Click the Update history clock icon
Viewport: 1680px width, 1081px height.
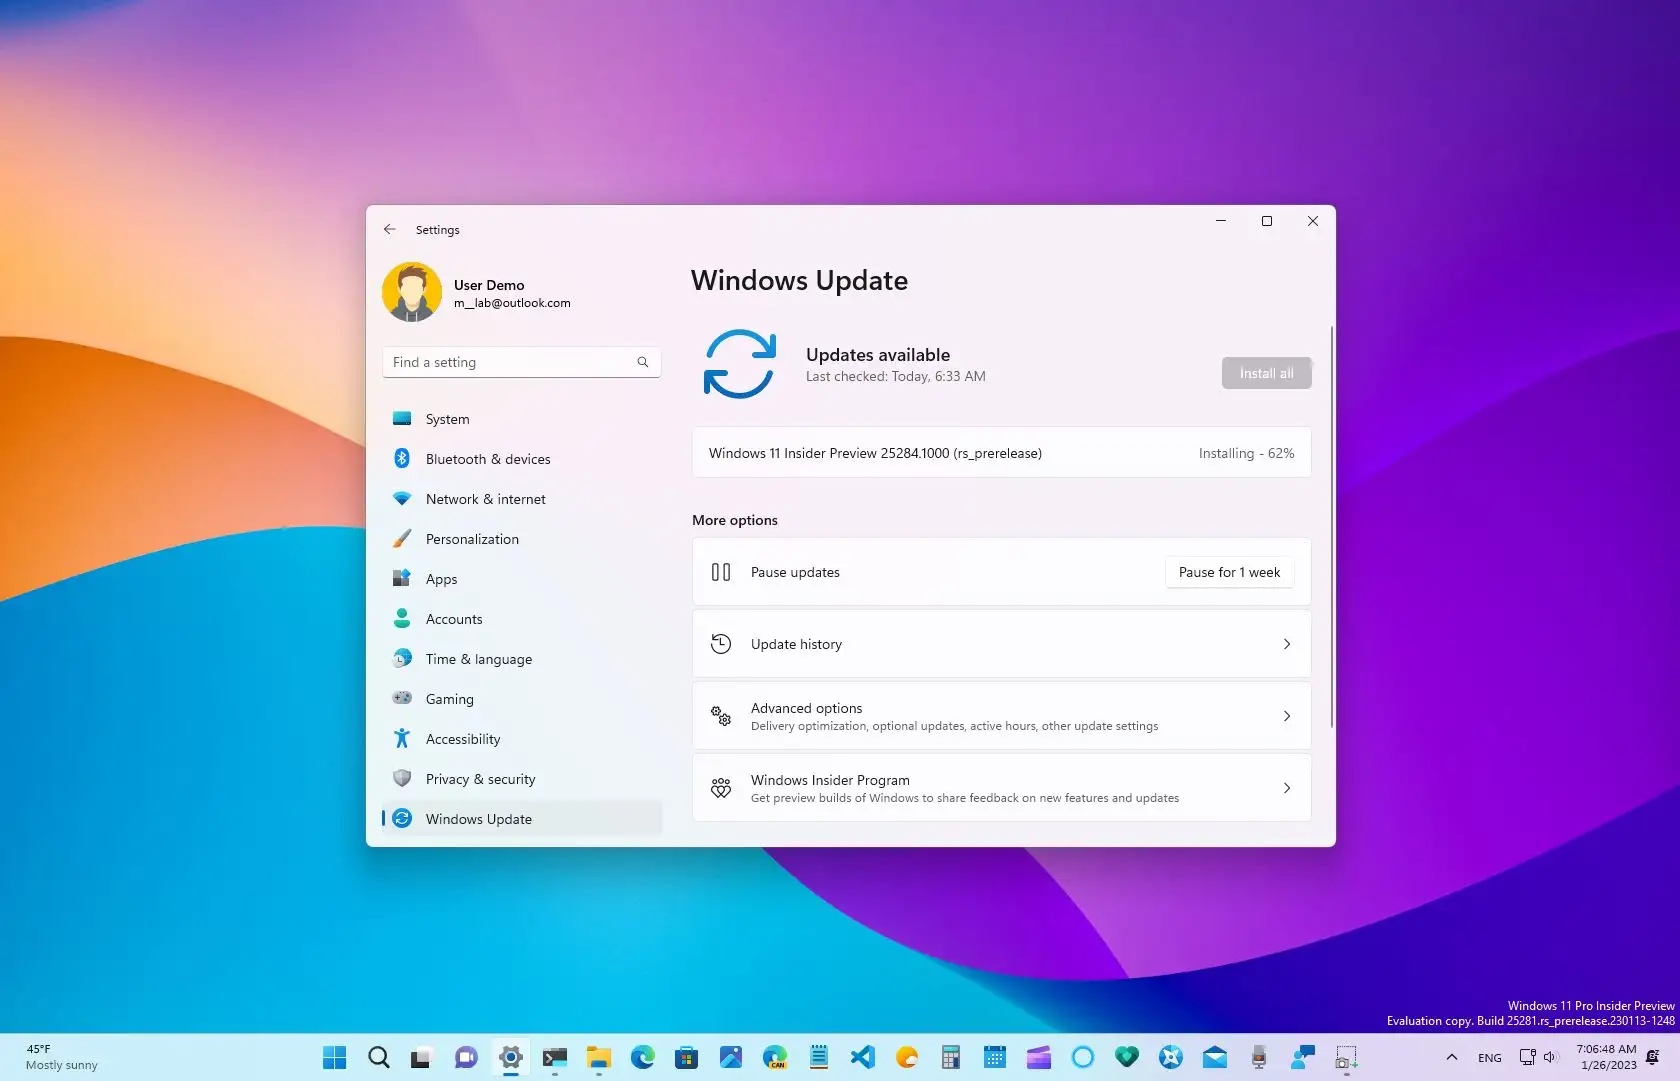tap(721, 644)
